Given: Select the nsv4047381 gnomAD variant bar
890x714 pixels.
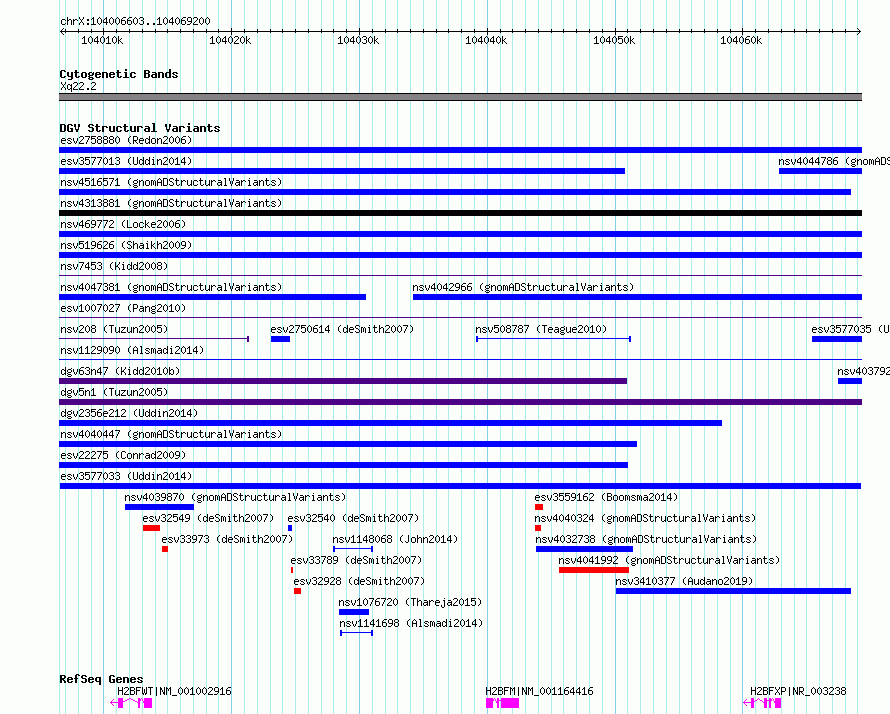Looking at the screenshot, I should tap(213, 297).
